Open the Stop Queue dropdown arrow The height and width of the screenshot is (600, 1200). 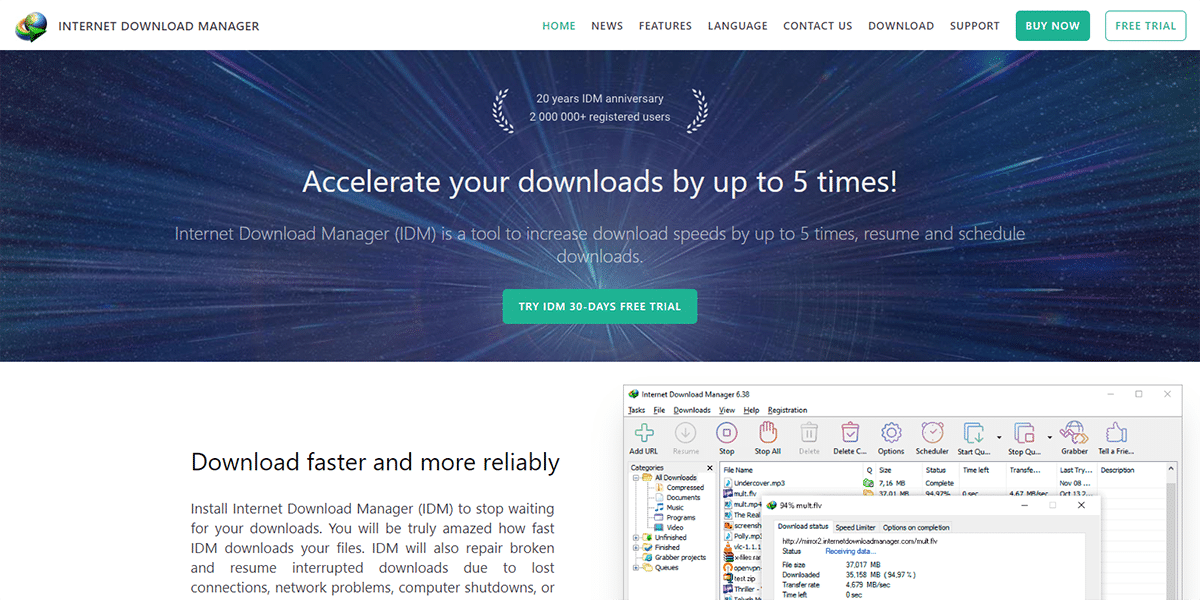1049,437
